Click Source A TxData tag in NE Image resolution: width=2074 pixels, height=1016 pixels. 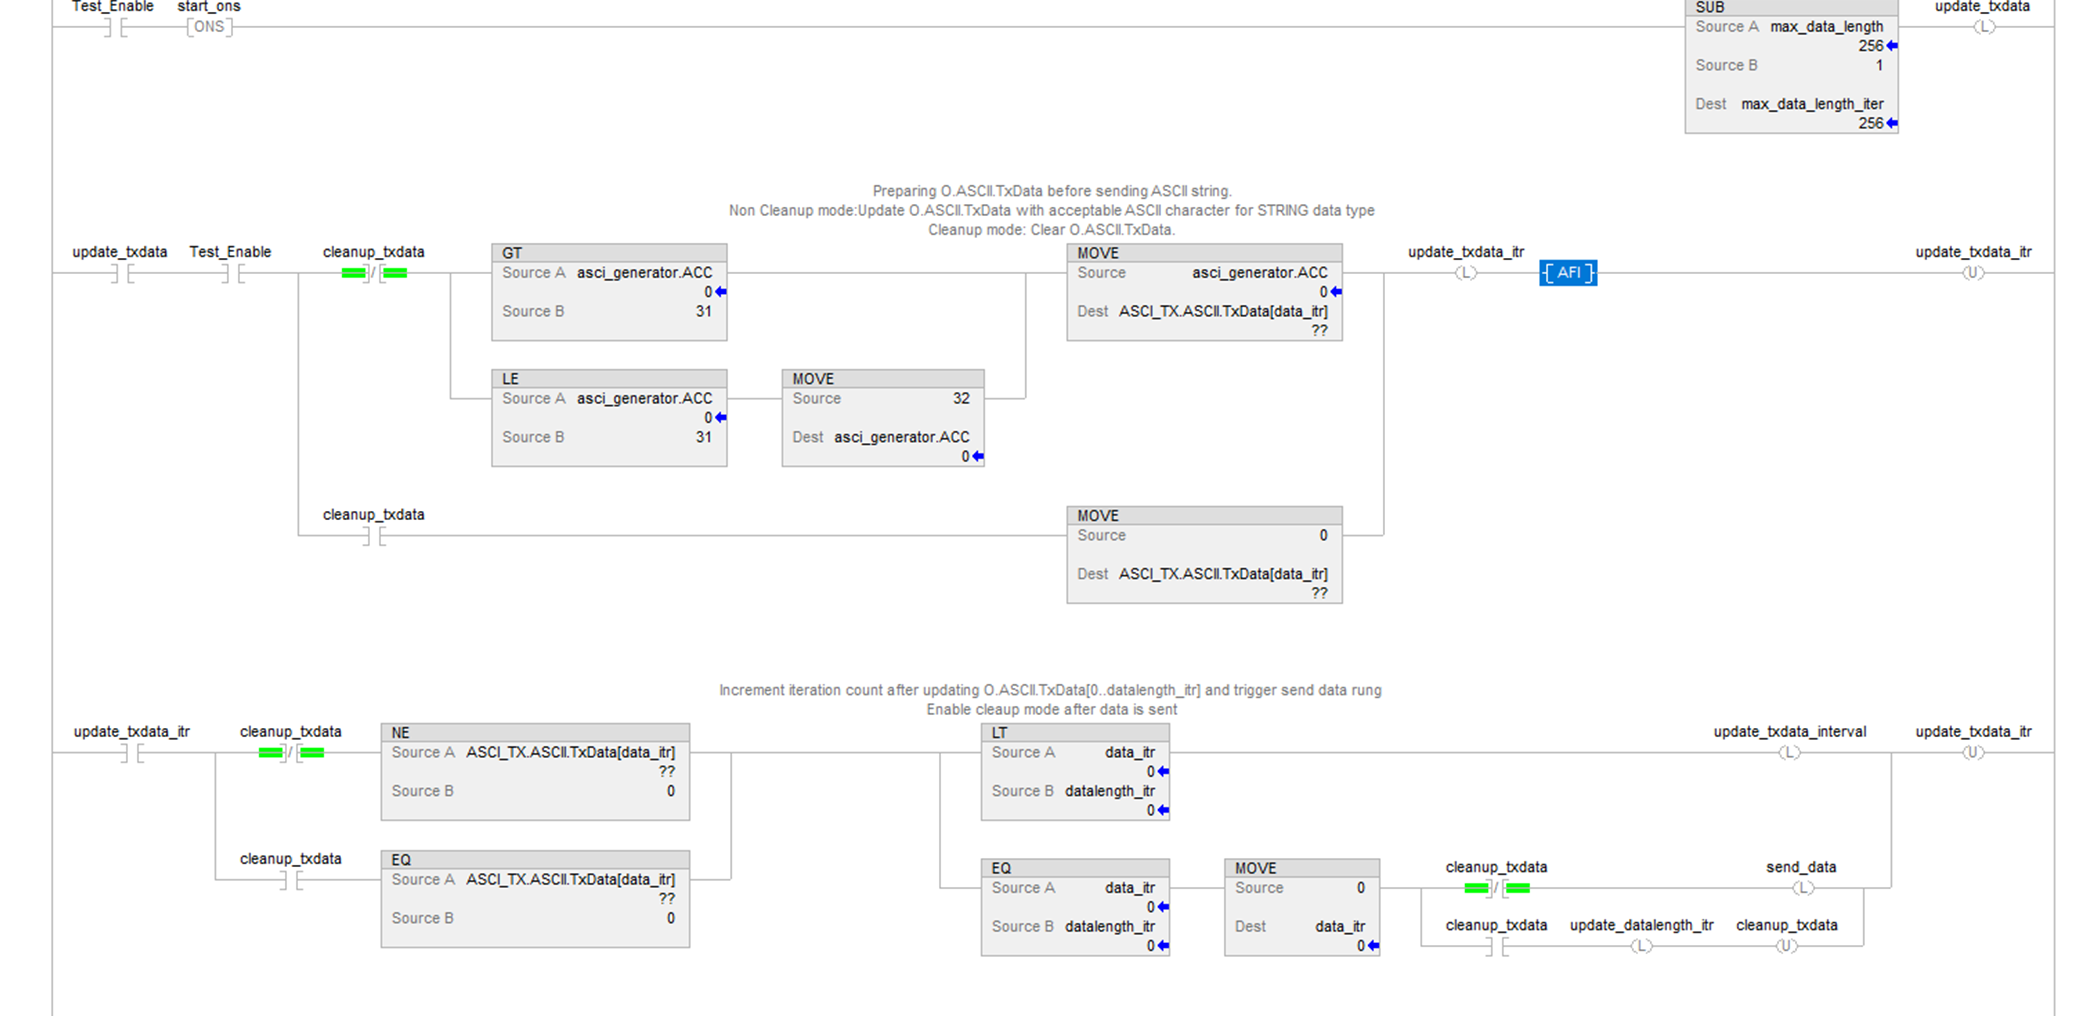point(570,752)
